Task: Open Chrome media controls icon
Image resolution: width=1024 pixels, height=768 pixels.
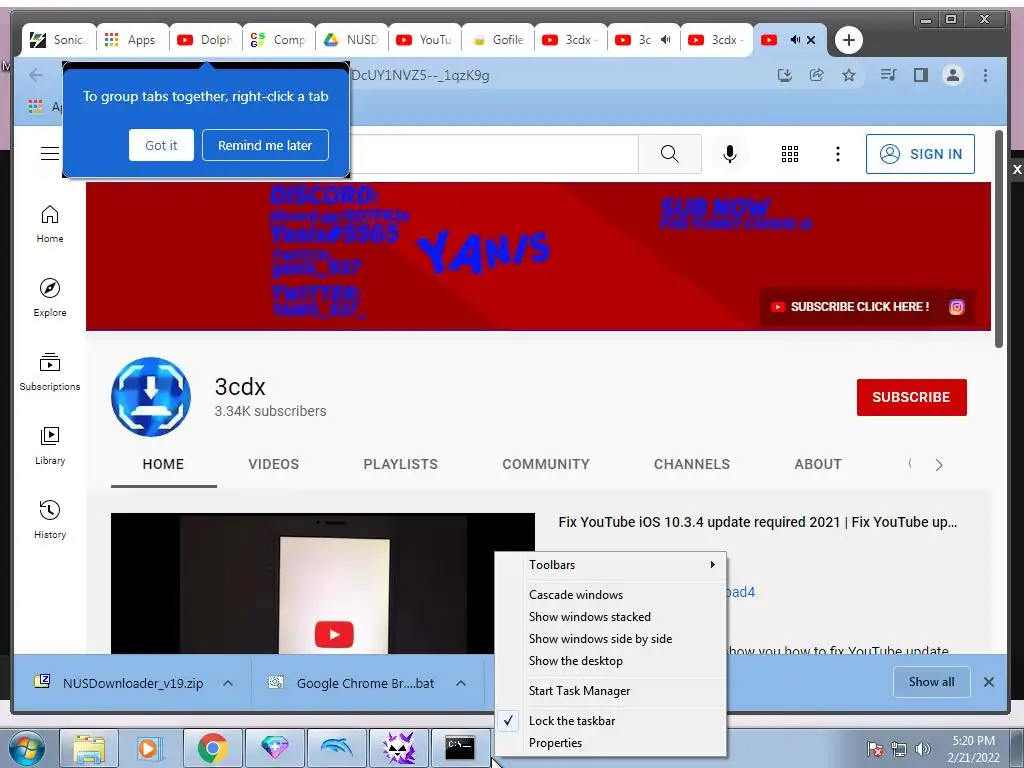Action: point(888,76)
